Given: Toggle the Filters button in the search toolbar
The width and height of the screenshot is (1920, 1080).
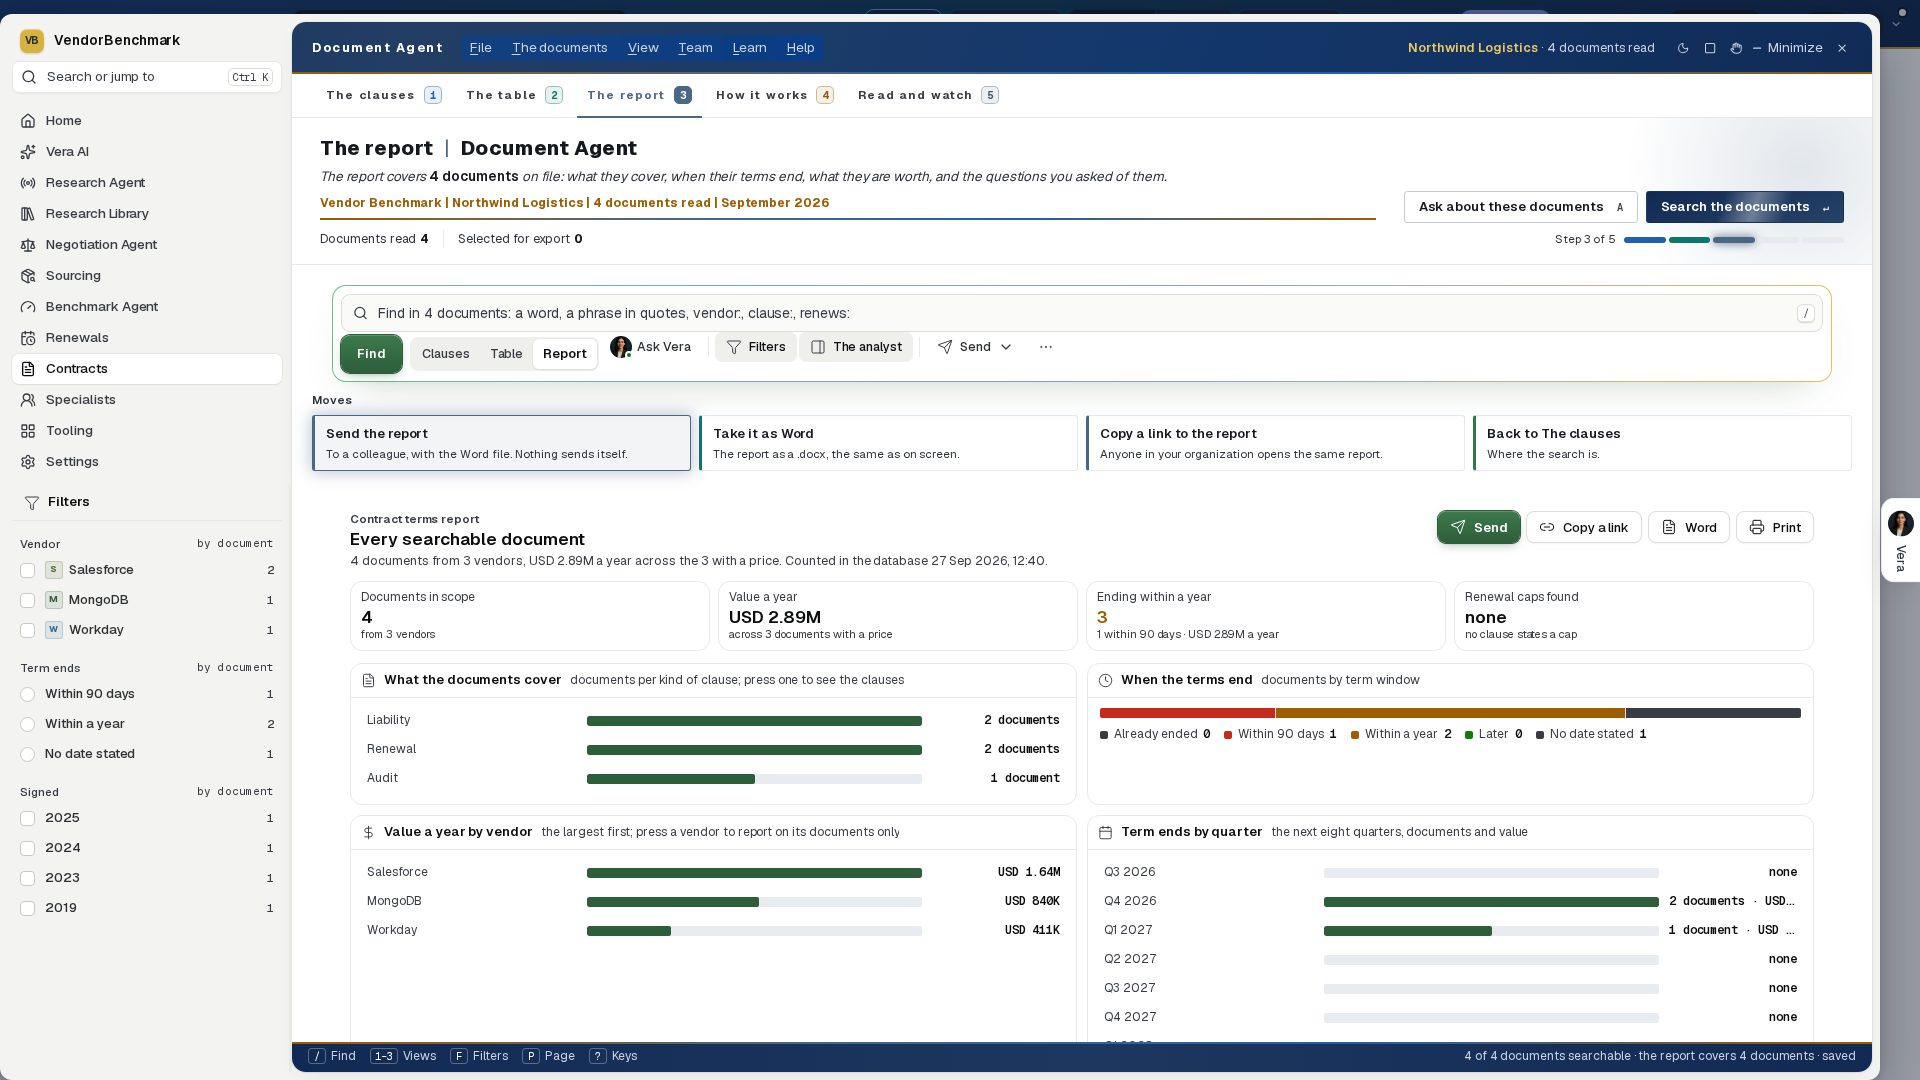Looking at the screenshot, I should tap(756, 347).
